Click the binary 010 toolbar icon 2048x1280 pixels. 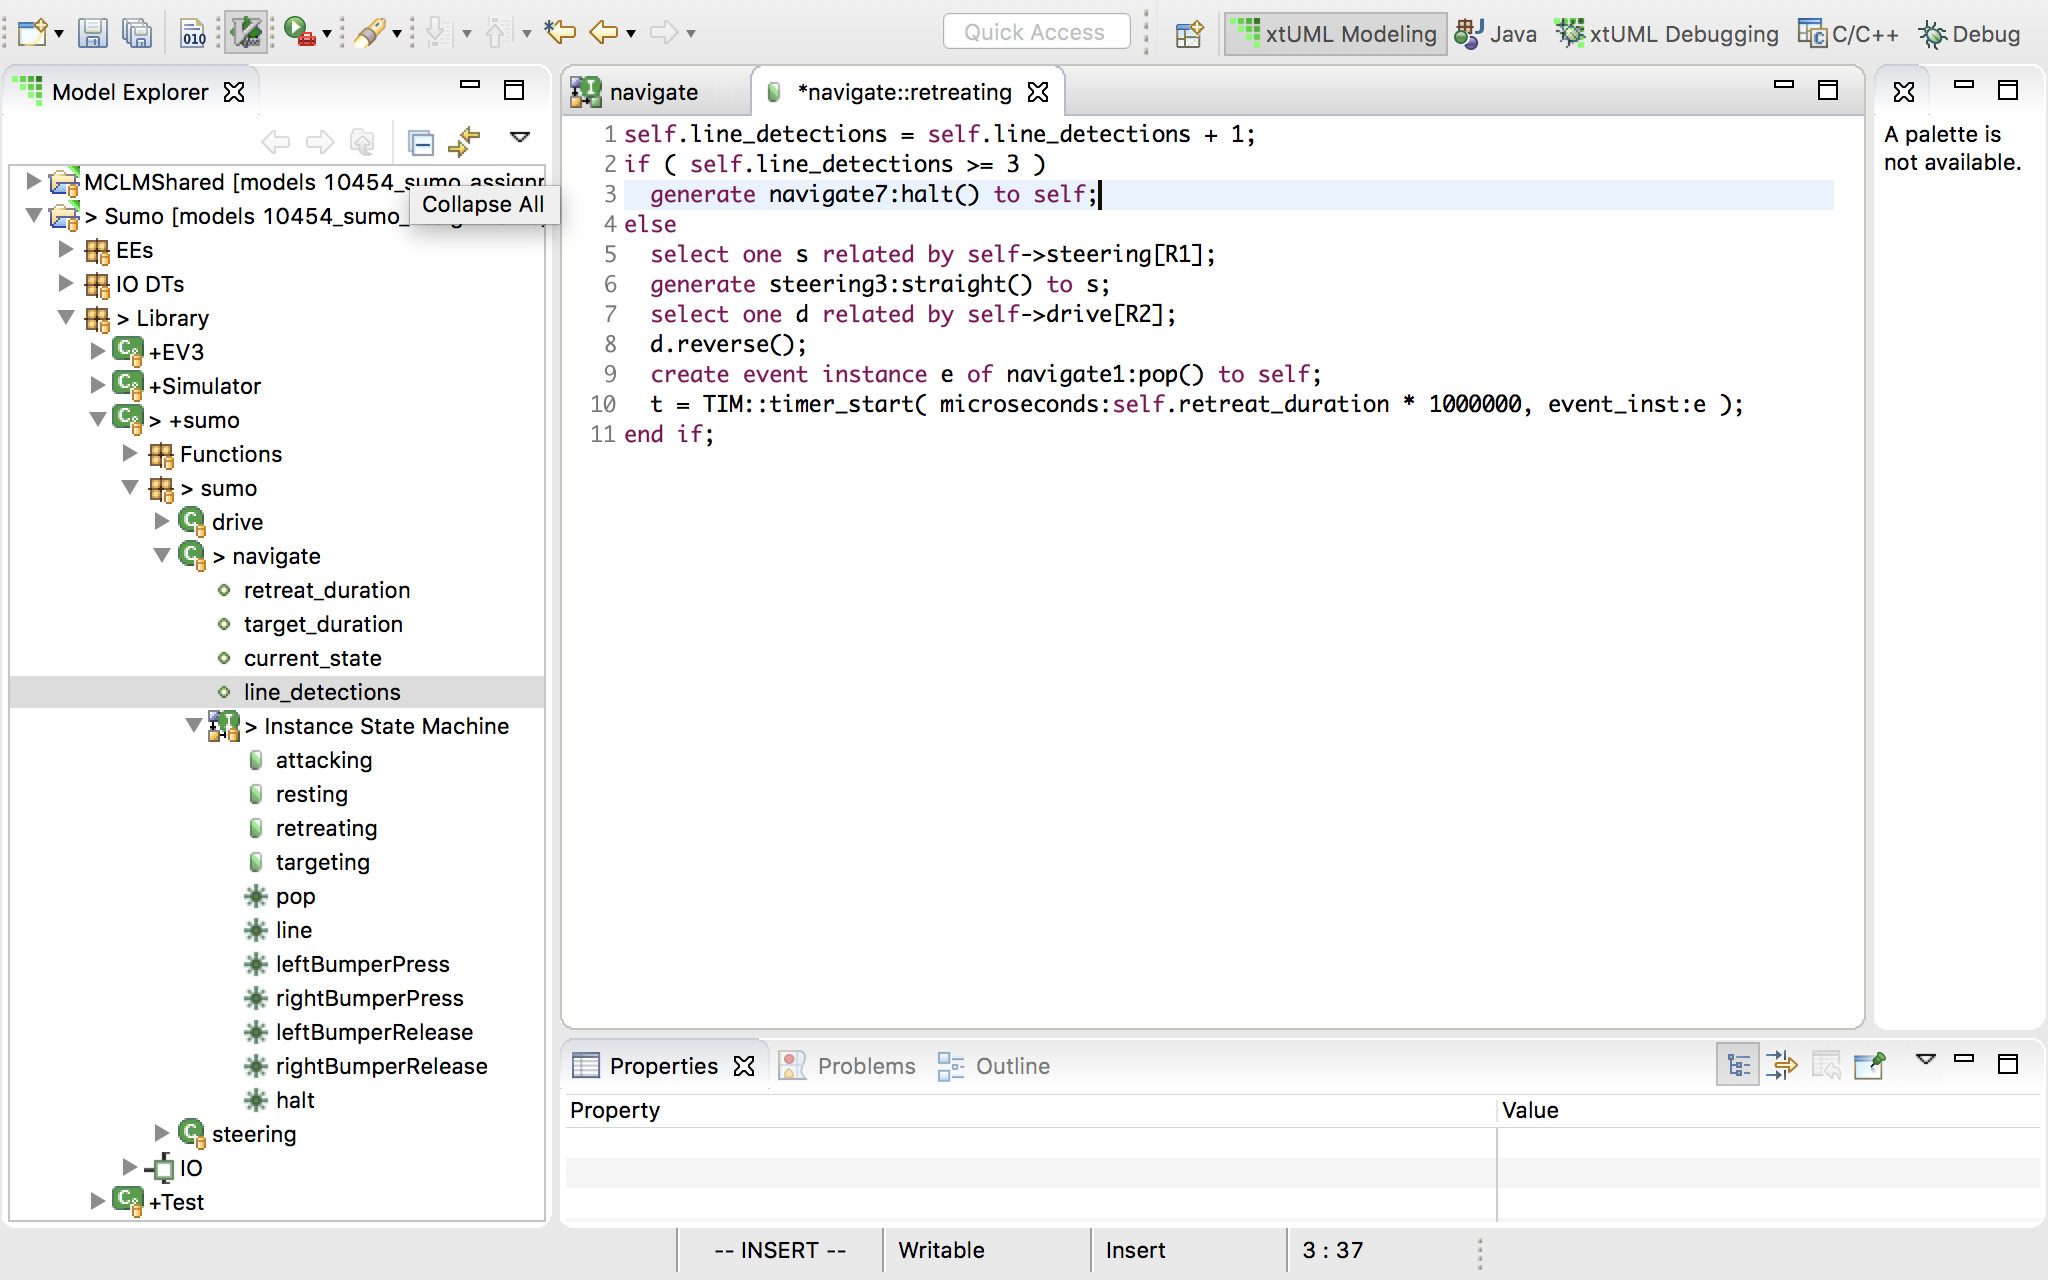point(193,33)
